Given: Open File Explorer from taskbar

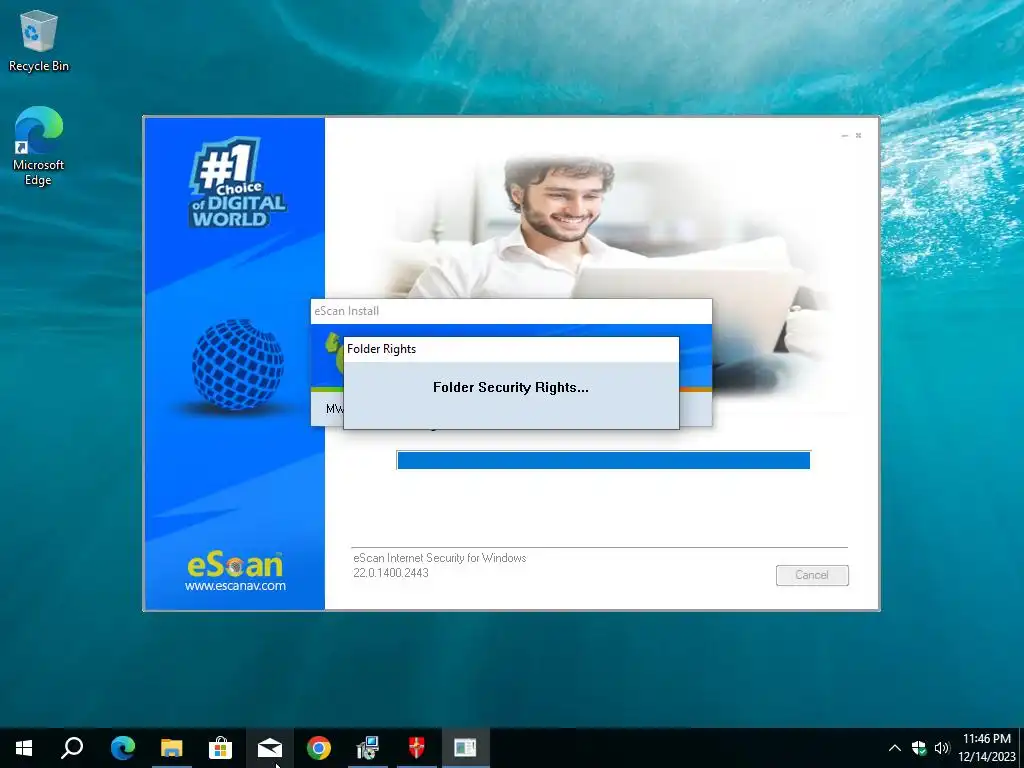Looking at the screenshot, I should tap(171, 748).
